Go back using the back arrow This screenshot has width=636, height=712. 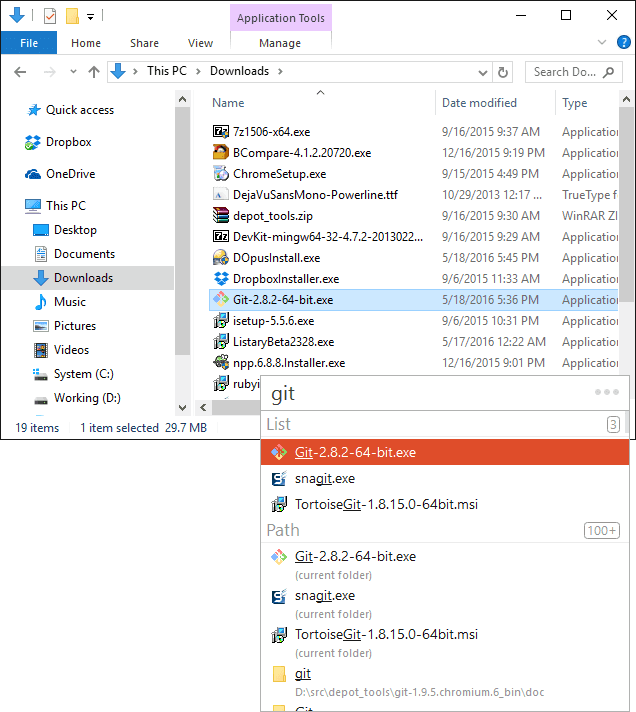[x=20, y=72]
